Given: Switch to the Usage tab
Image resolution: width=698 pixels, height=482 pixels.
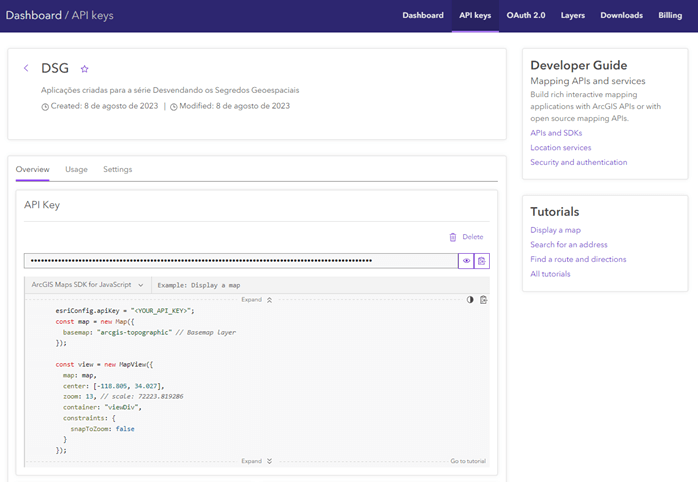Looking at the screenshot, I should (x=77, y=169).
